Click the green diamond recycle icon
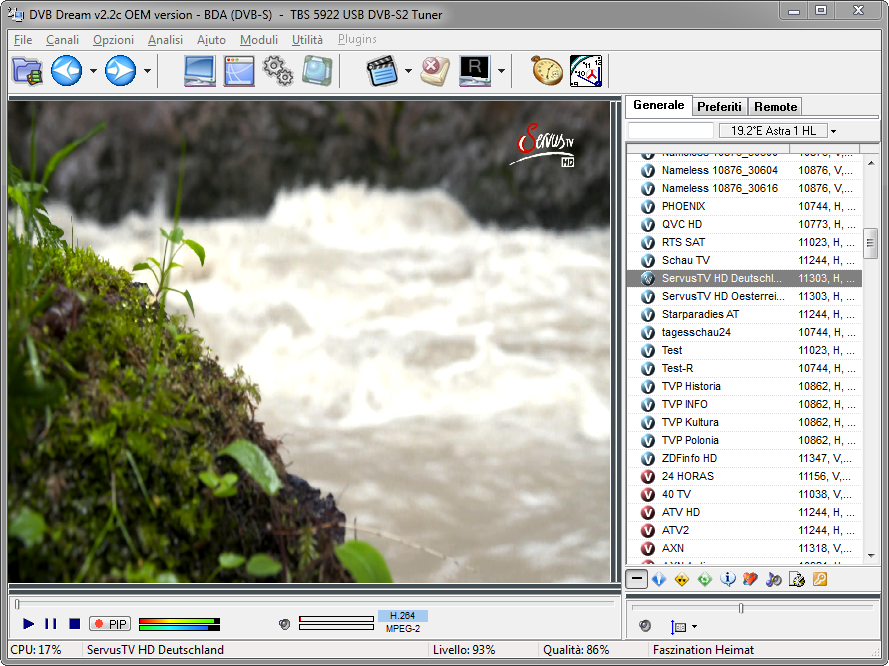The image size is (889, 666). (x=705, y=579)
